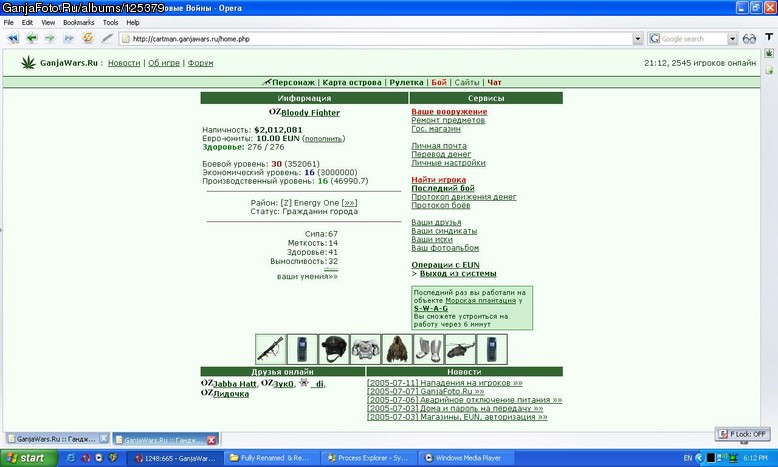Open friend Jabba Hatt's profile
Viewport: 778px width, 467px height.
pyautogui.click(x=235, y=384)
